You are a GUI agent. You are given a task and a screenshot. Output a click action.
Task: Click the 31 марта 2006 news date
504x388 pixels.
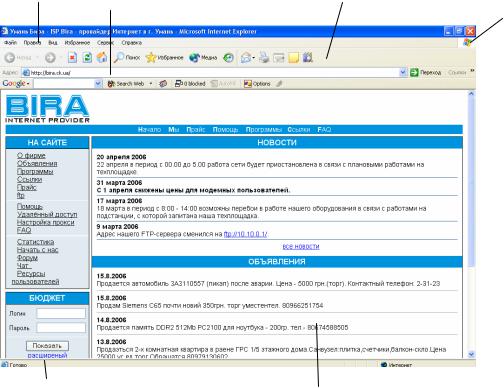click(x=119, y=183)
